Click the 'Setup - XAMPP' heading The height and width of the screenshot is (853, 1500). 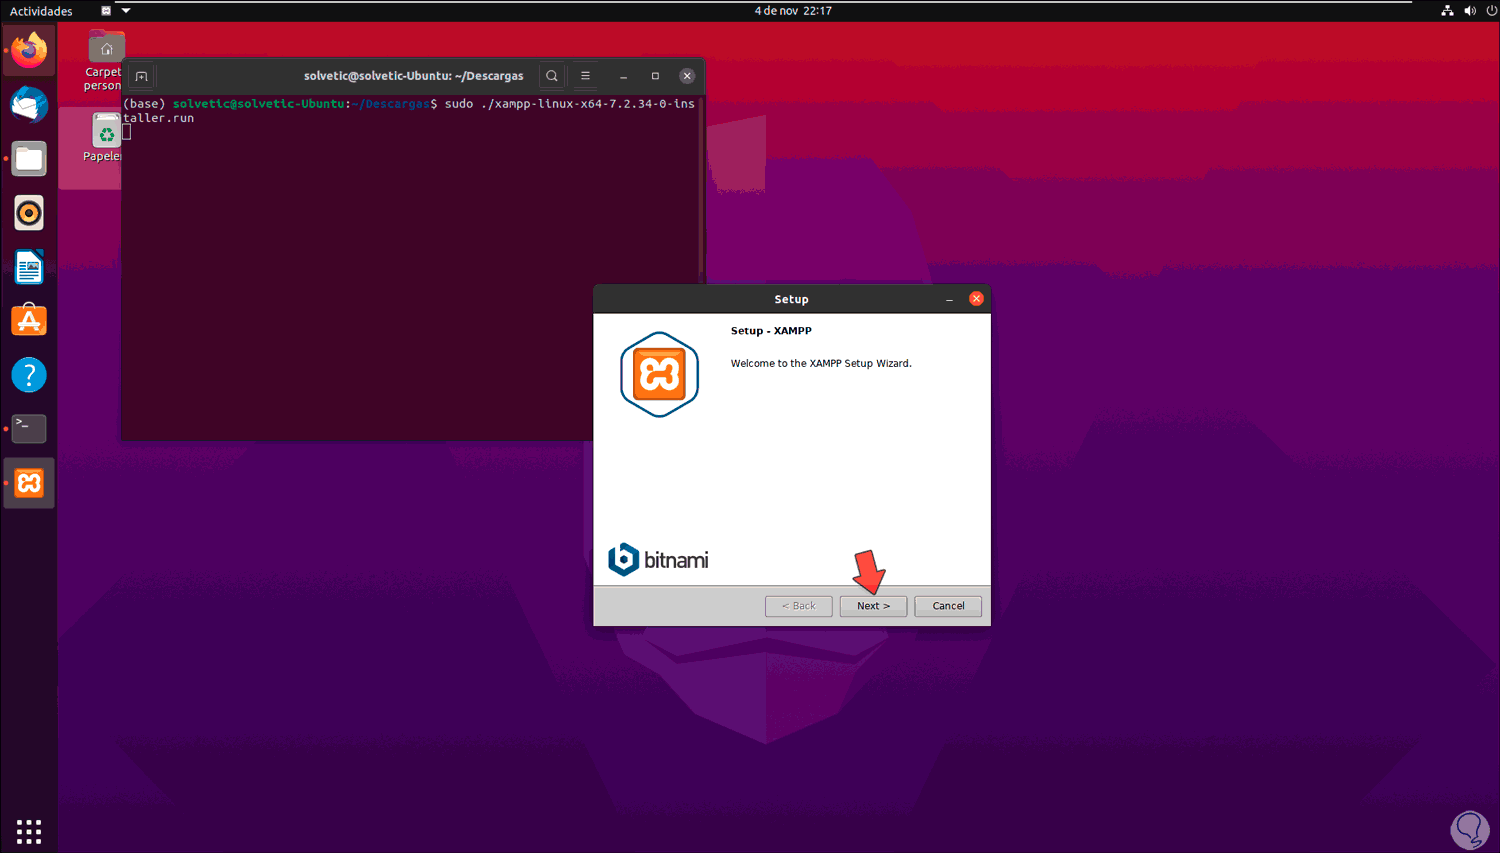pos(771,331)
